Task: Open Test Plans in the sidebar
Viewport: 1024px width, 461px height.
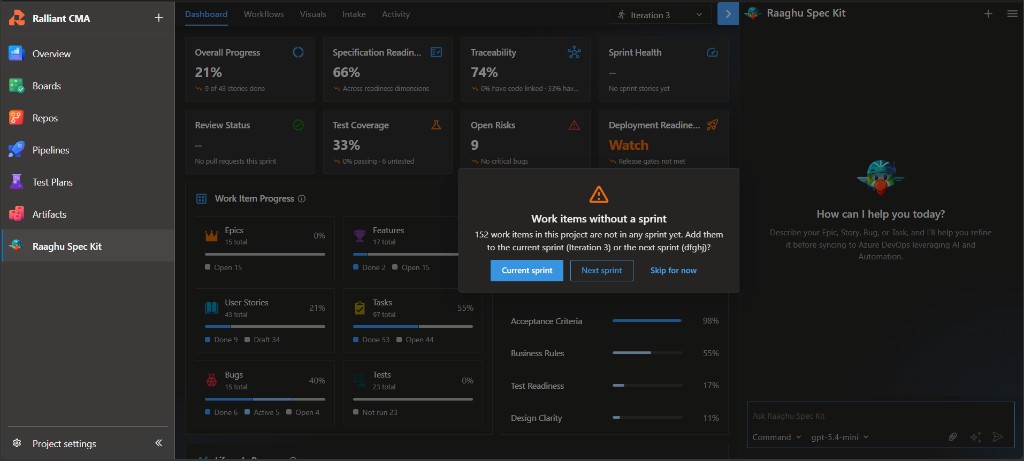Action: (x=88, y=182)
